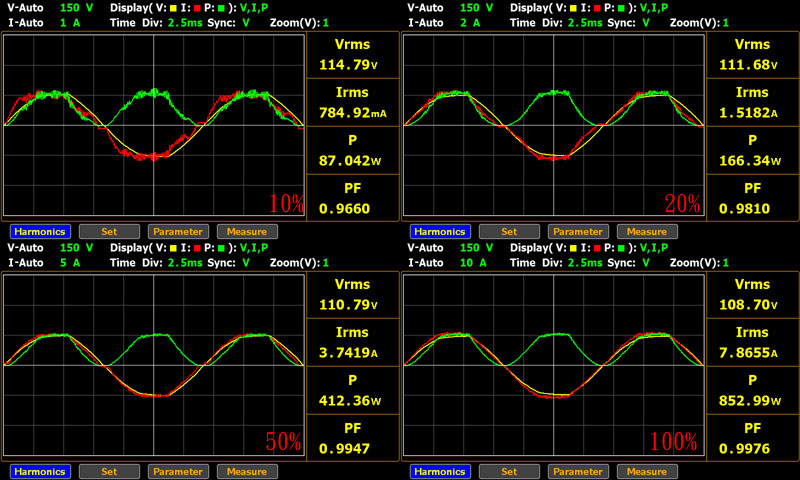Select the Irms reading 1.5182A

click(748, 113)
